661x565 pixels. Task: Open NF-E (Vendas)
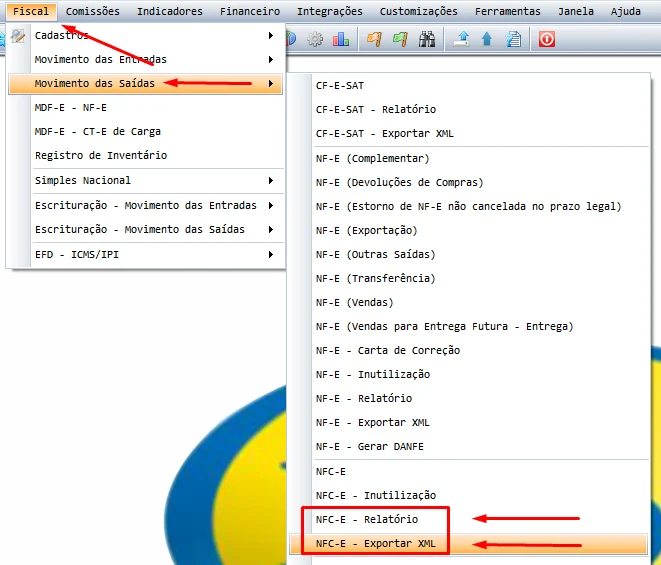tap(469, 303)
